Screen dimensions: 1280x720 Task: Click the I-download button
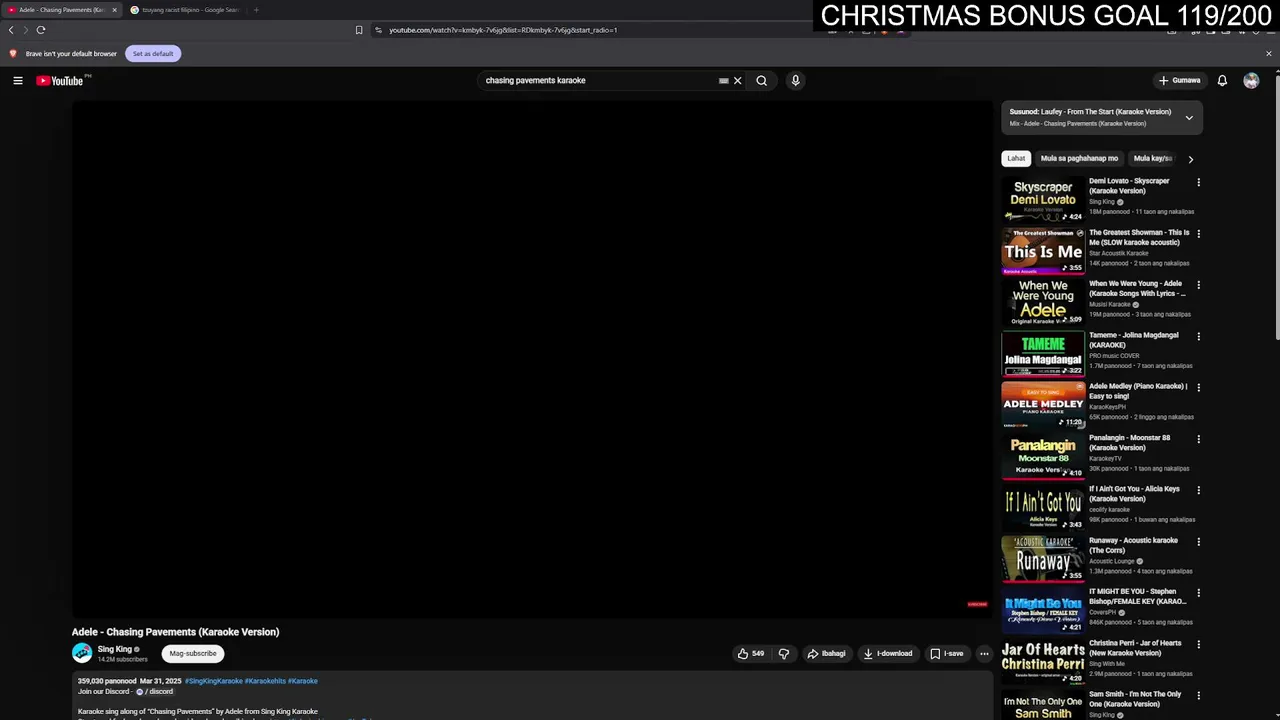click(889, 654)
